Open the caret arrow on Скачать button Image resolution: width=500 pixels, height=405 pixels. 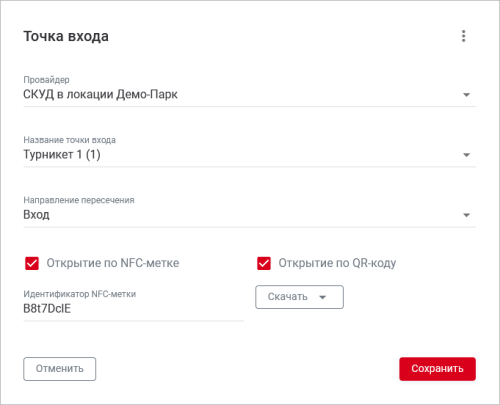[323, 297]
